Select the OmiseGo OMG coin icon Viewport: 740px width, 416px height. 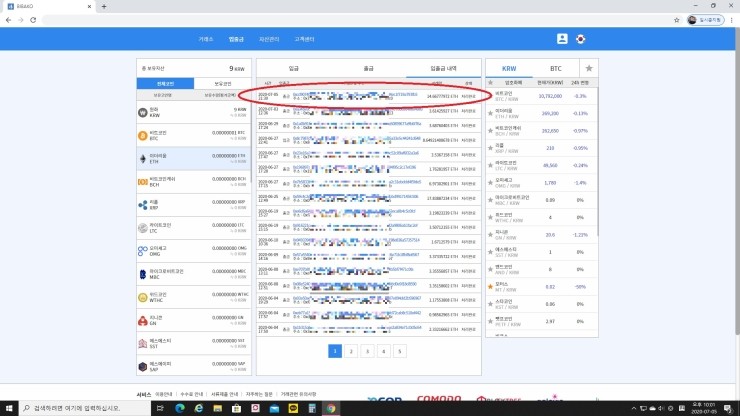click(x=143, y=251)
